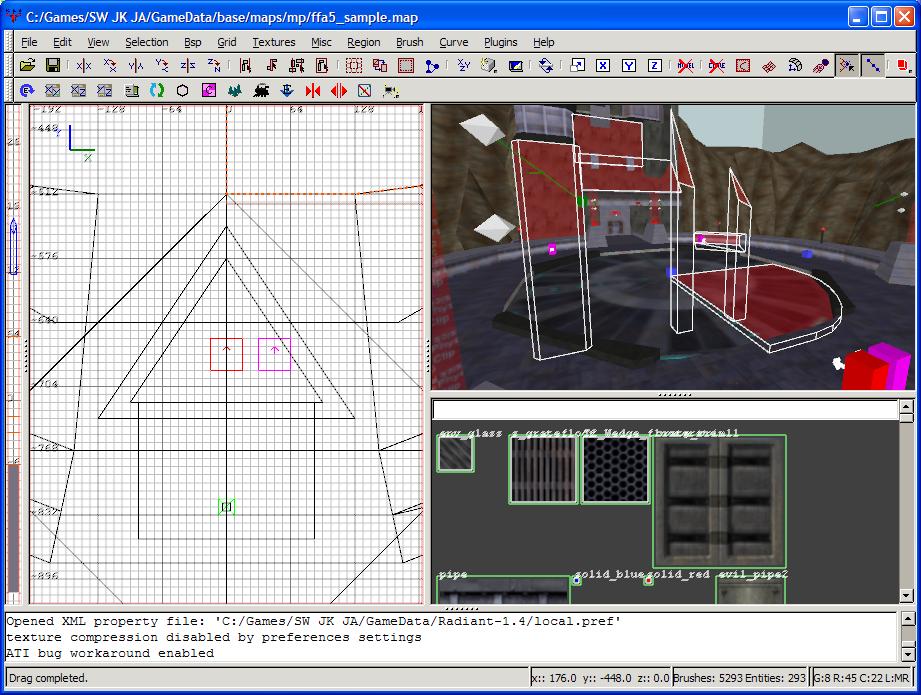Open the Curve menu
Viewport: 921px width, 695px height.
[453, 42]
